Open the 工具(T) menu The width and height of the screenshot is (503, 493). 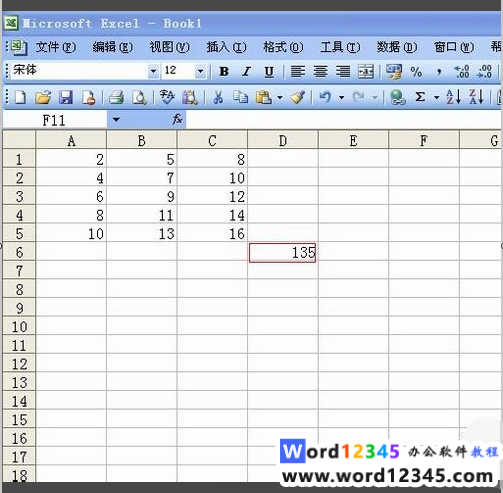click(340, 47)
